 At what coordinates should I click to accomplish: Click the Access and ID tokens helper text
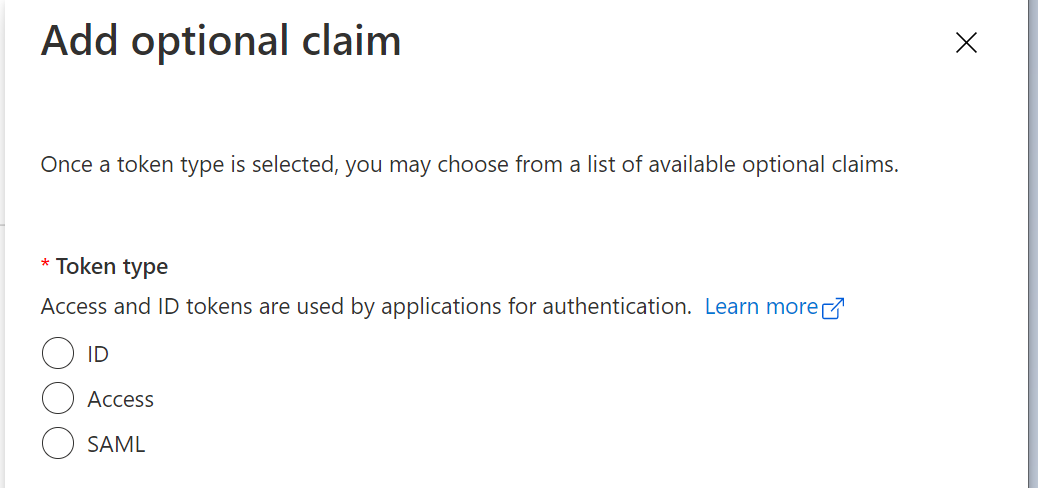pyautogui.click(x=366, y=307)
